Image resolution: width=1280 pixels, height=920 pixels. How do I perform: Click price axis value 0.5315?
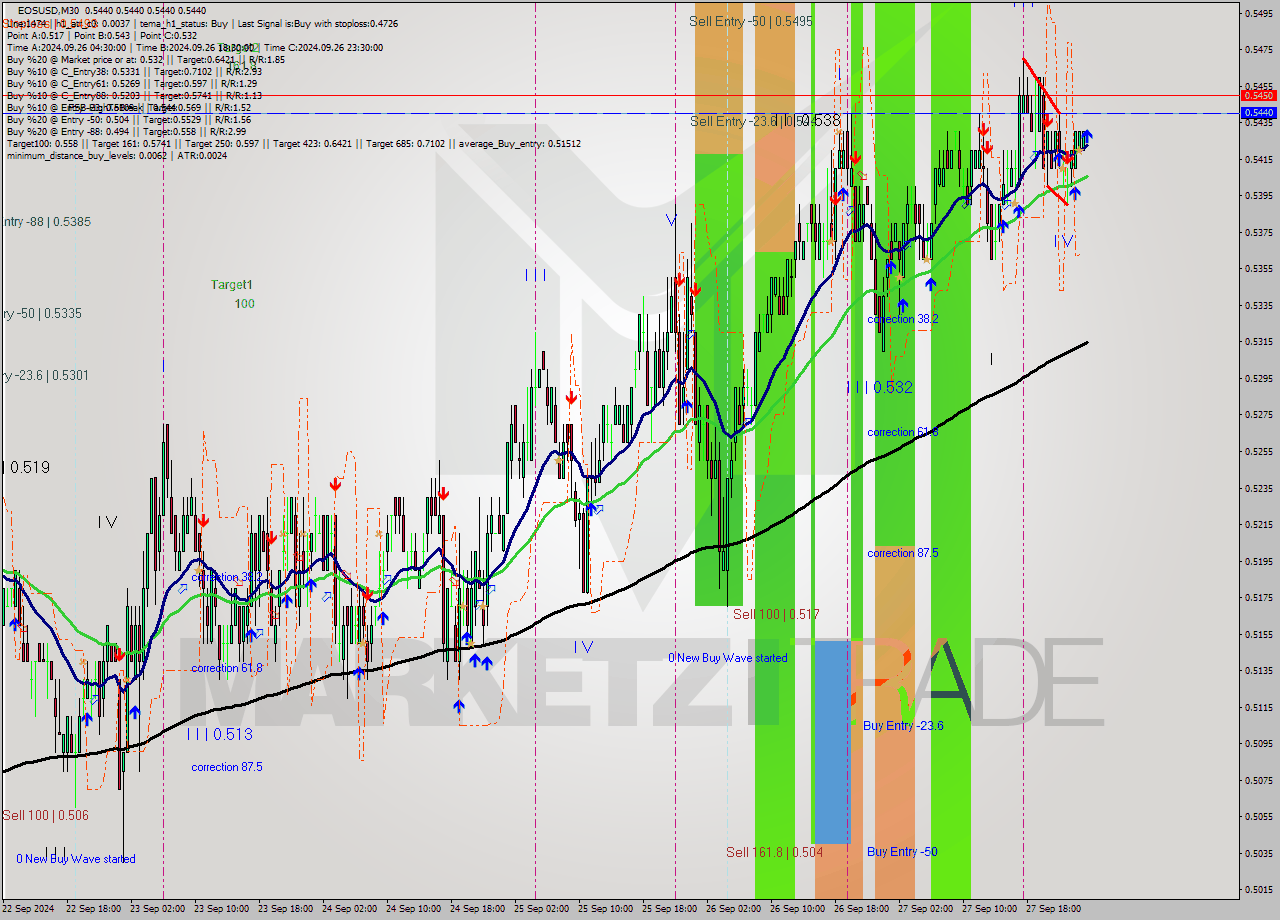click(x=1257, y=341)
